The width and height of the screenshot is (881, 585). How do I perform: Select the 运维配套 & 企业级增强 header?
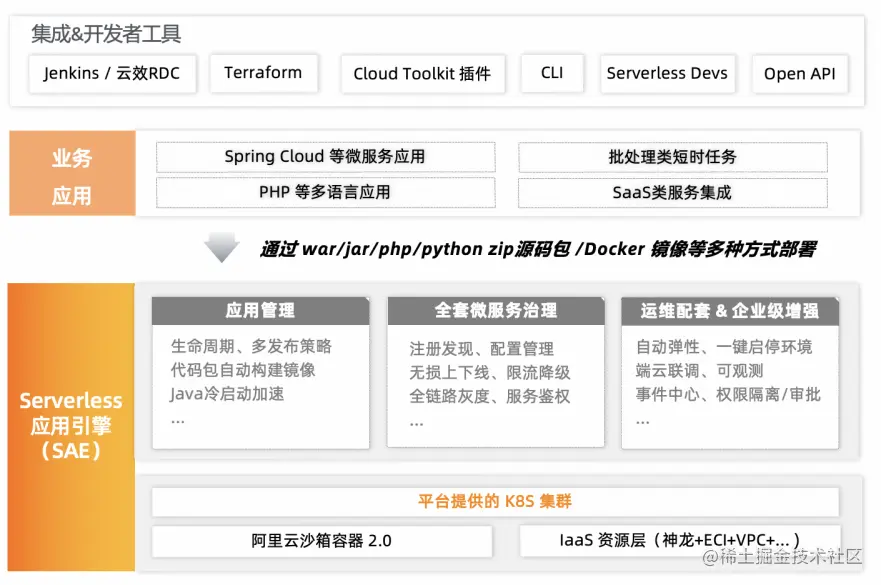(x=730, y=311)
